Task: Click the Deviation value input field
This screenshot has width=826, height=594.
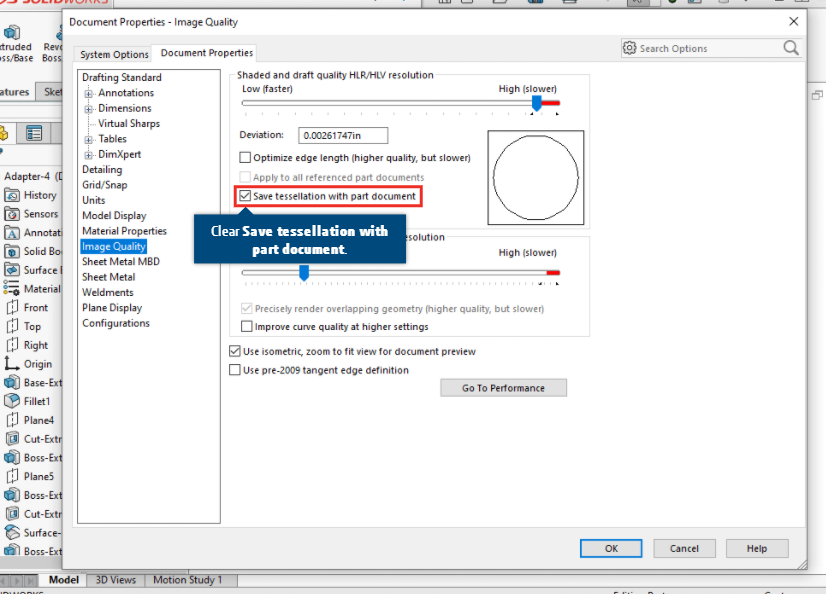Action: click(343, 135)
